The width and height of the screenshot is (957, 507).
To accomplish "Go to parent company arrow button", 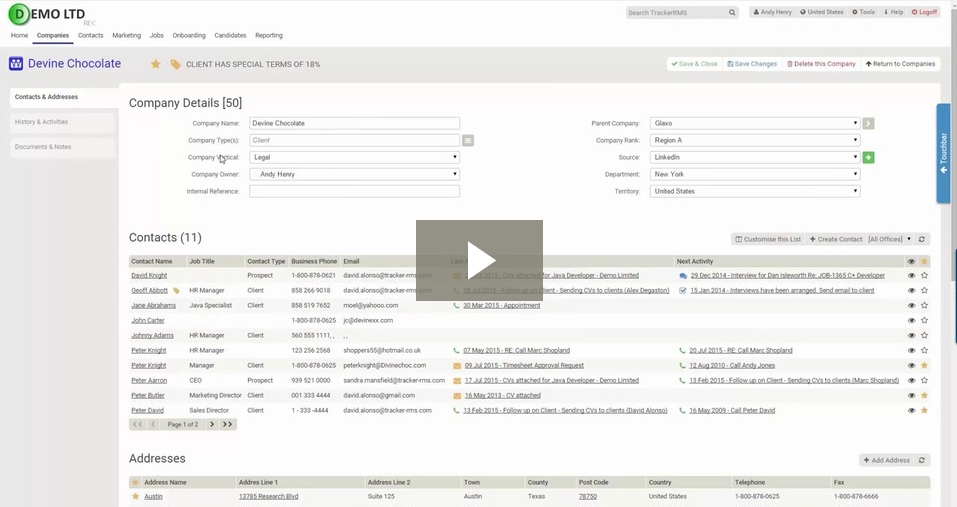I will click(x=869, y=123).
